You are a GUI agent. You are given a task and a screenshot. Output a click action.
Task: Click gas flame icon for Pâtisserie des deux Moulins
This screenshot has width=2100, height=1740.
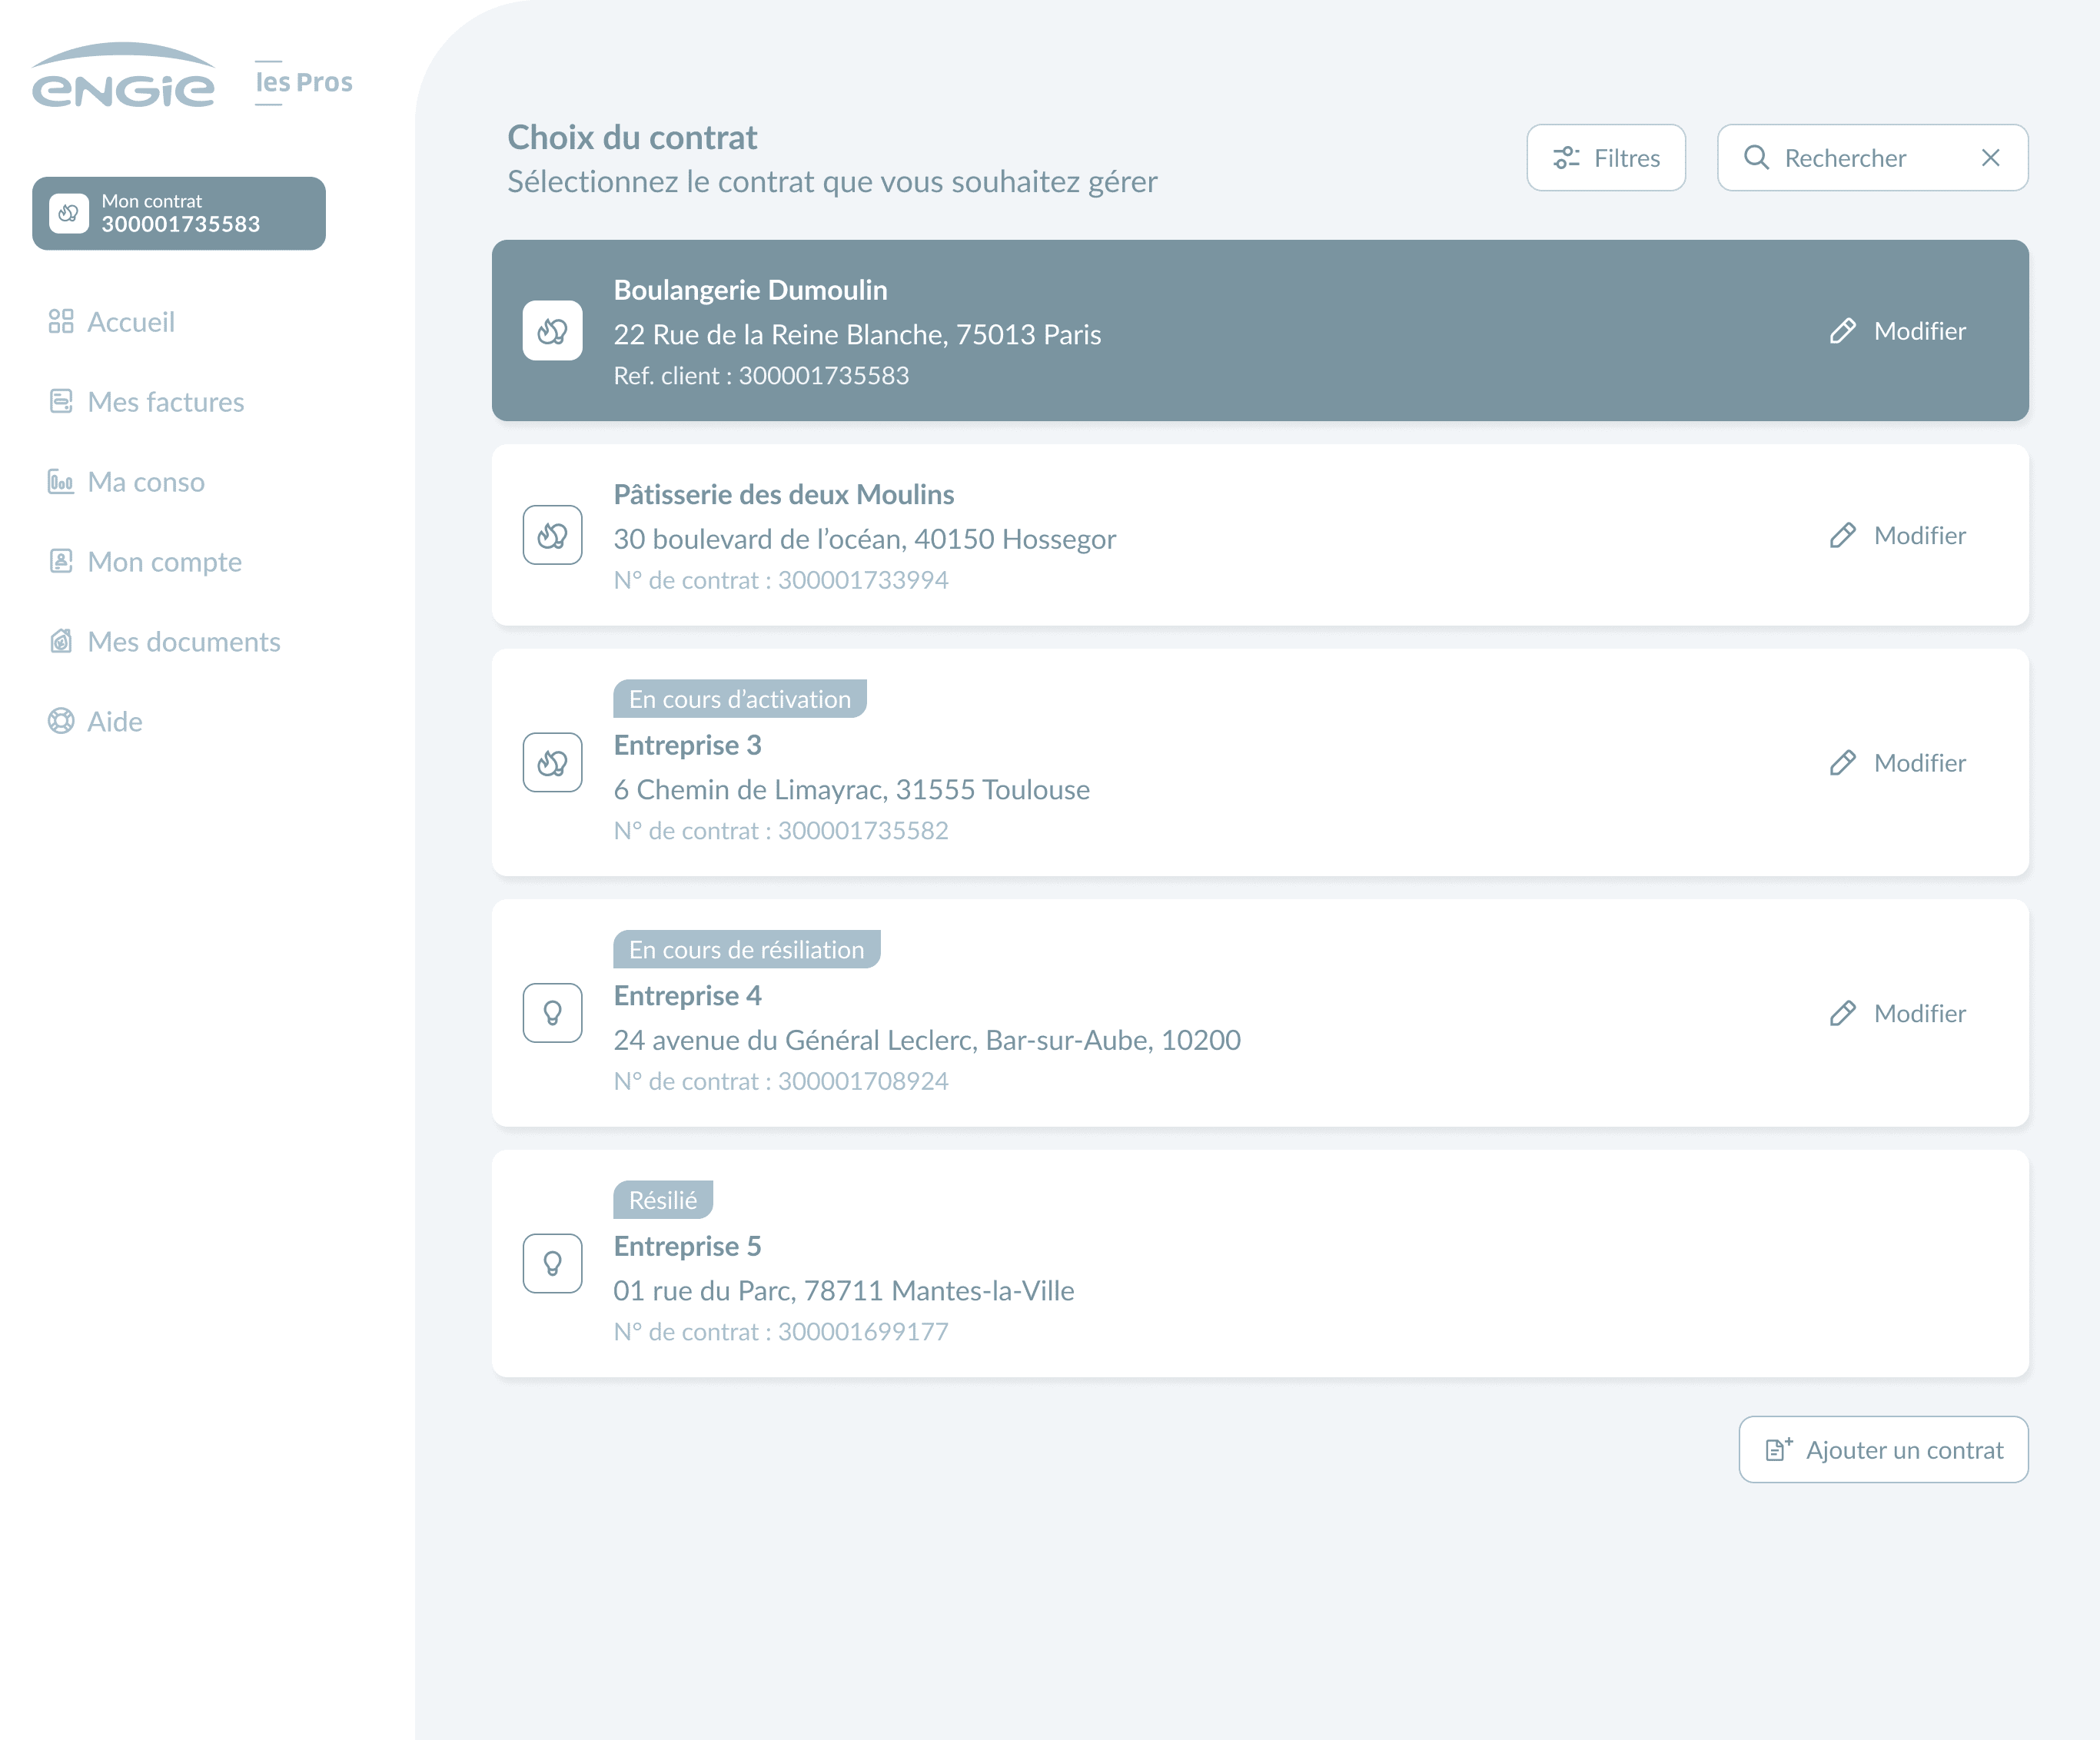pyautogui.click(x=552, y=535)
